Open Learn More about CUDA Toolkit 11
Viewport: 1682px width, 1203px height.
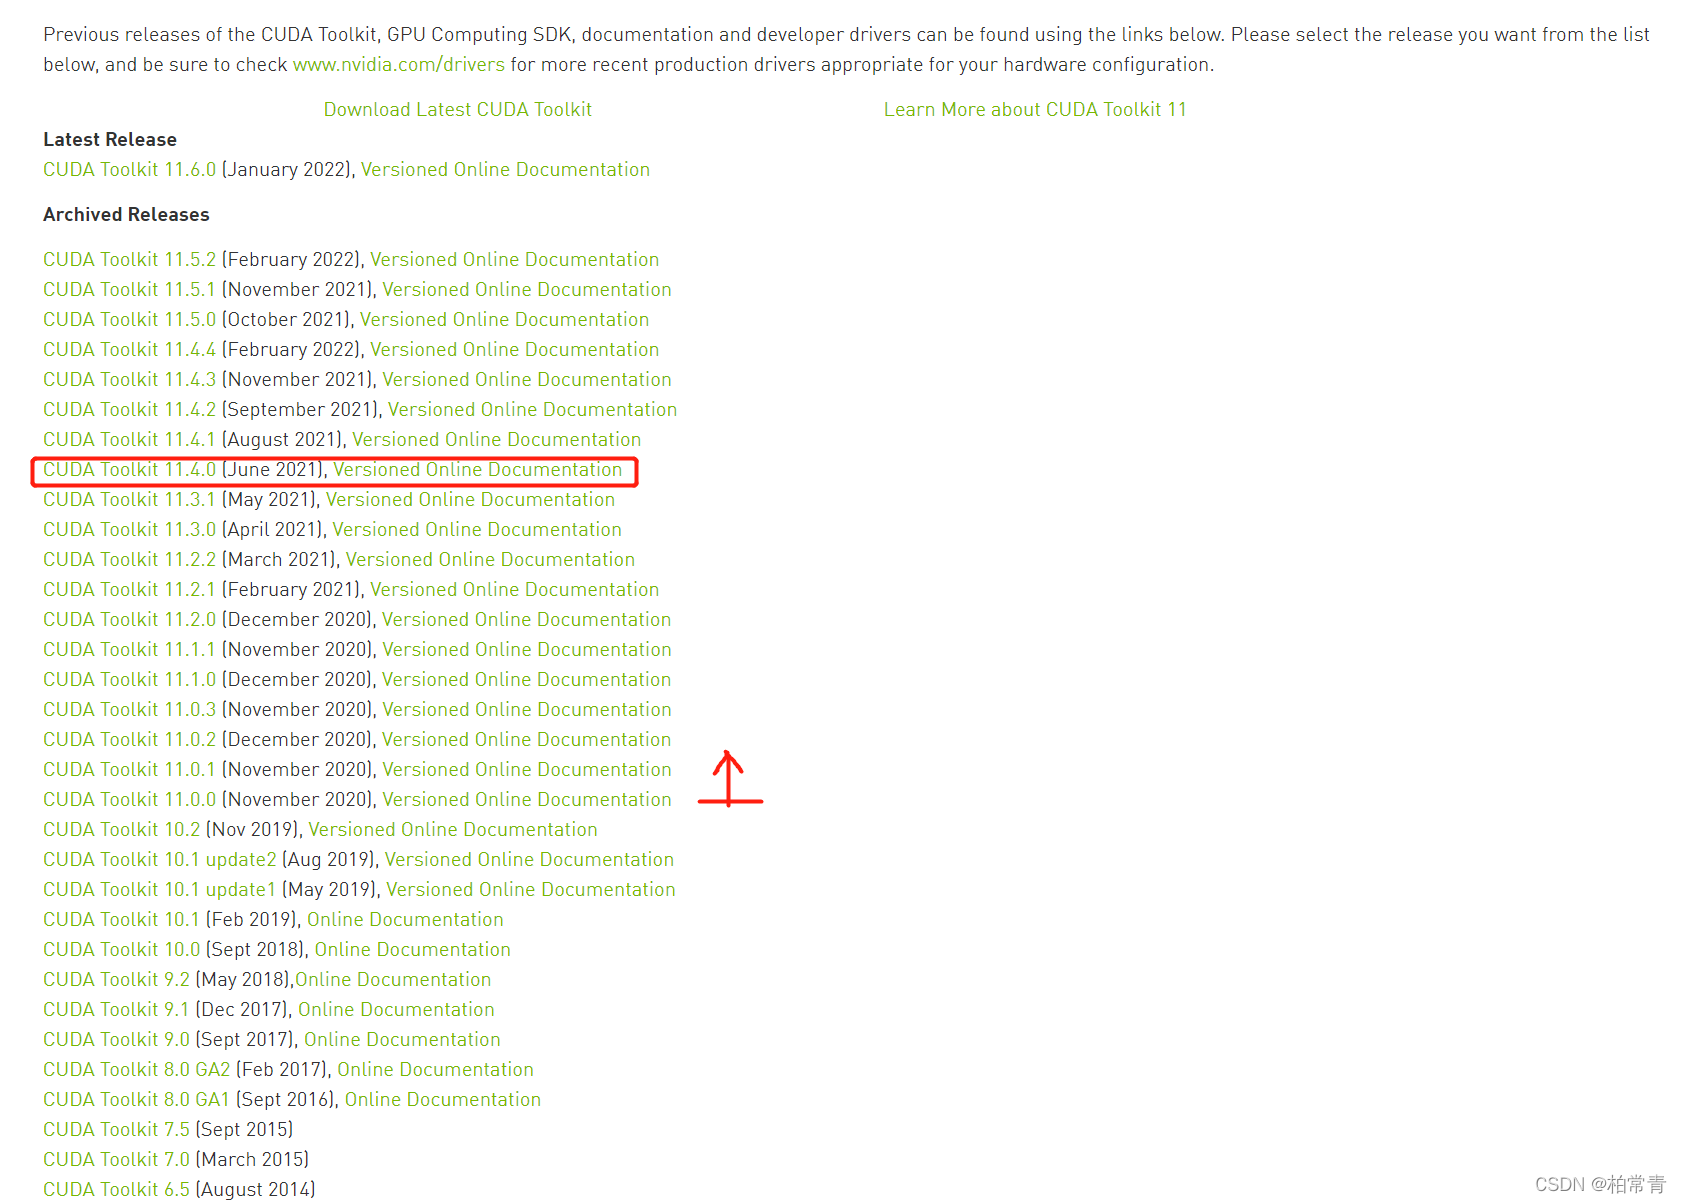pos(1034,109)
